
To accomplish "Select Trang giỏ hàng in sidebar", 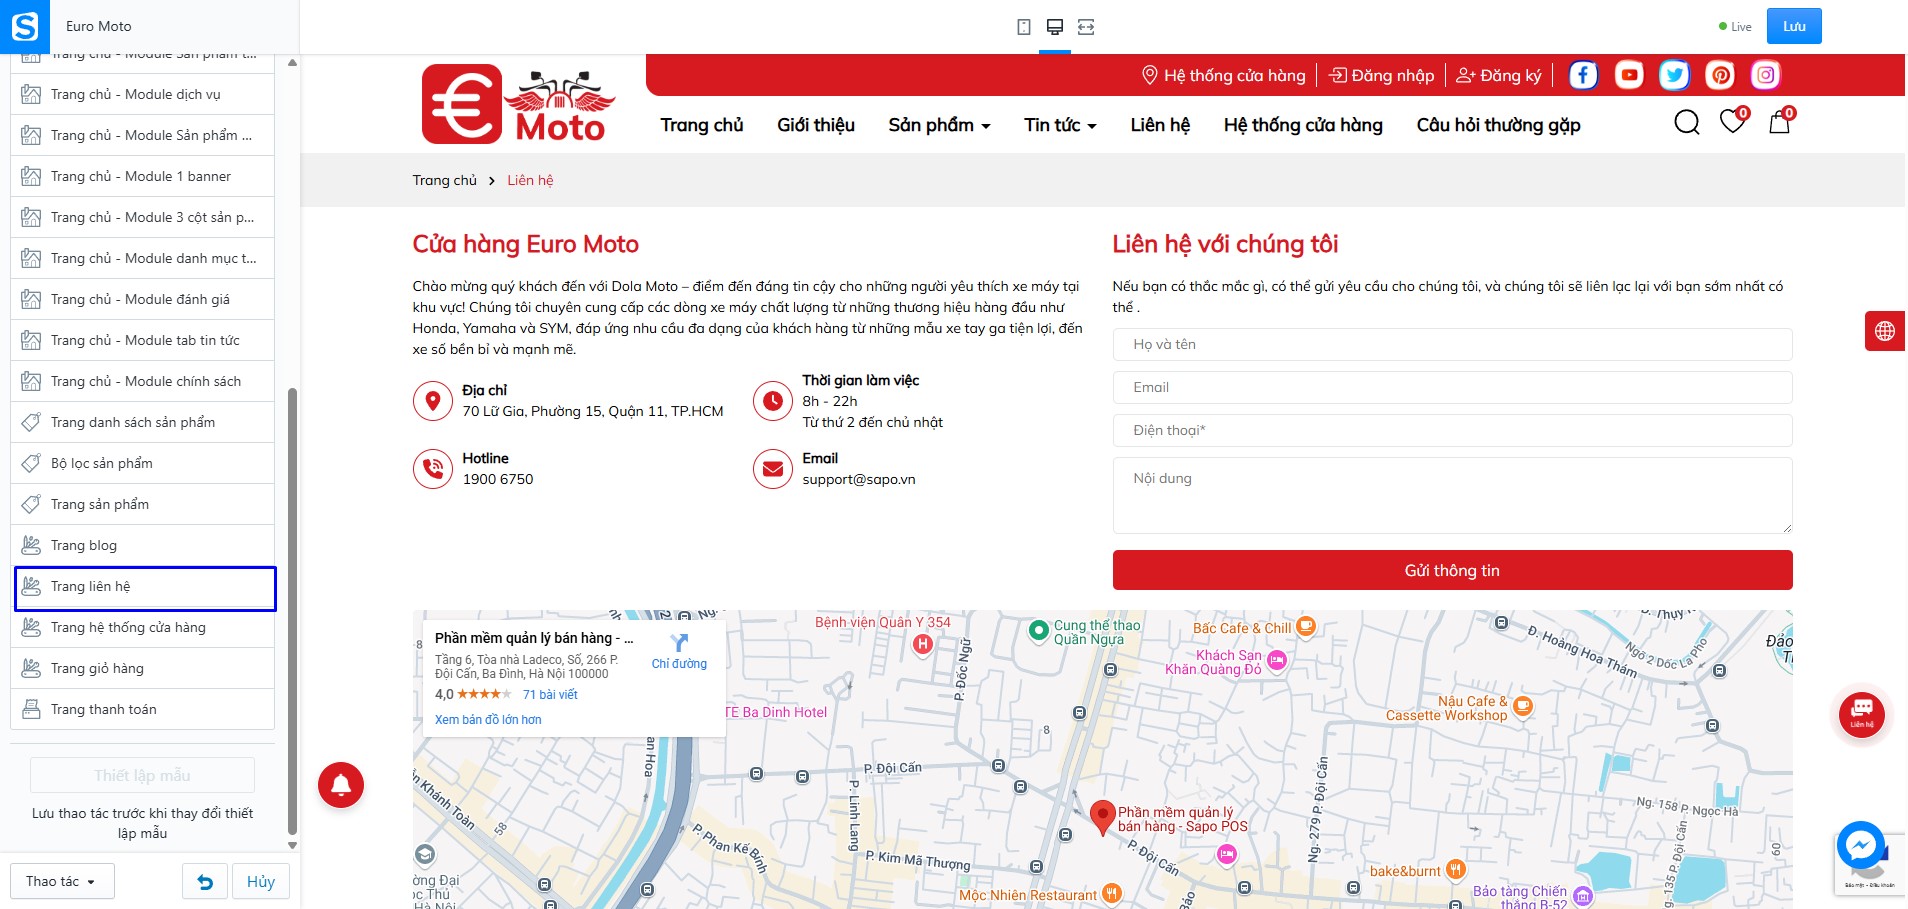I will pyautogui.click(x=143, y=668).
